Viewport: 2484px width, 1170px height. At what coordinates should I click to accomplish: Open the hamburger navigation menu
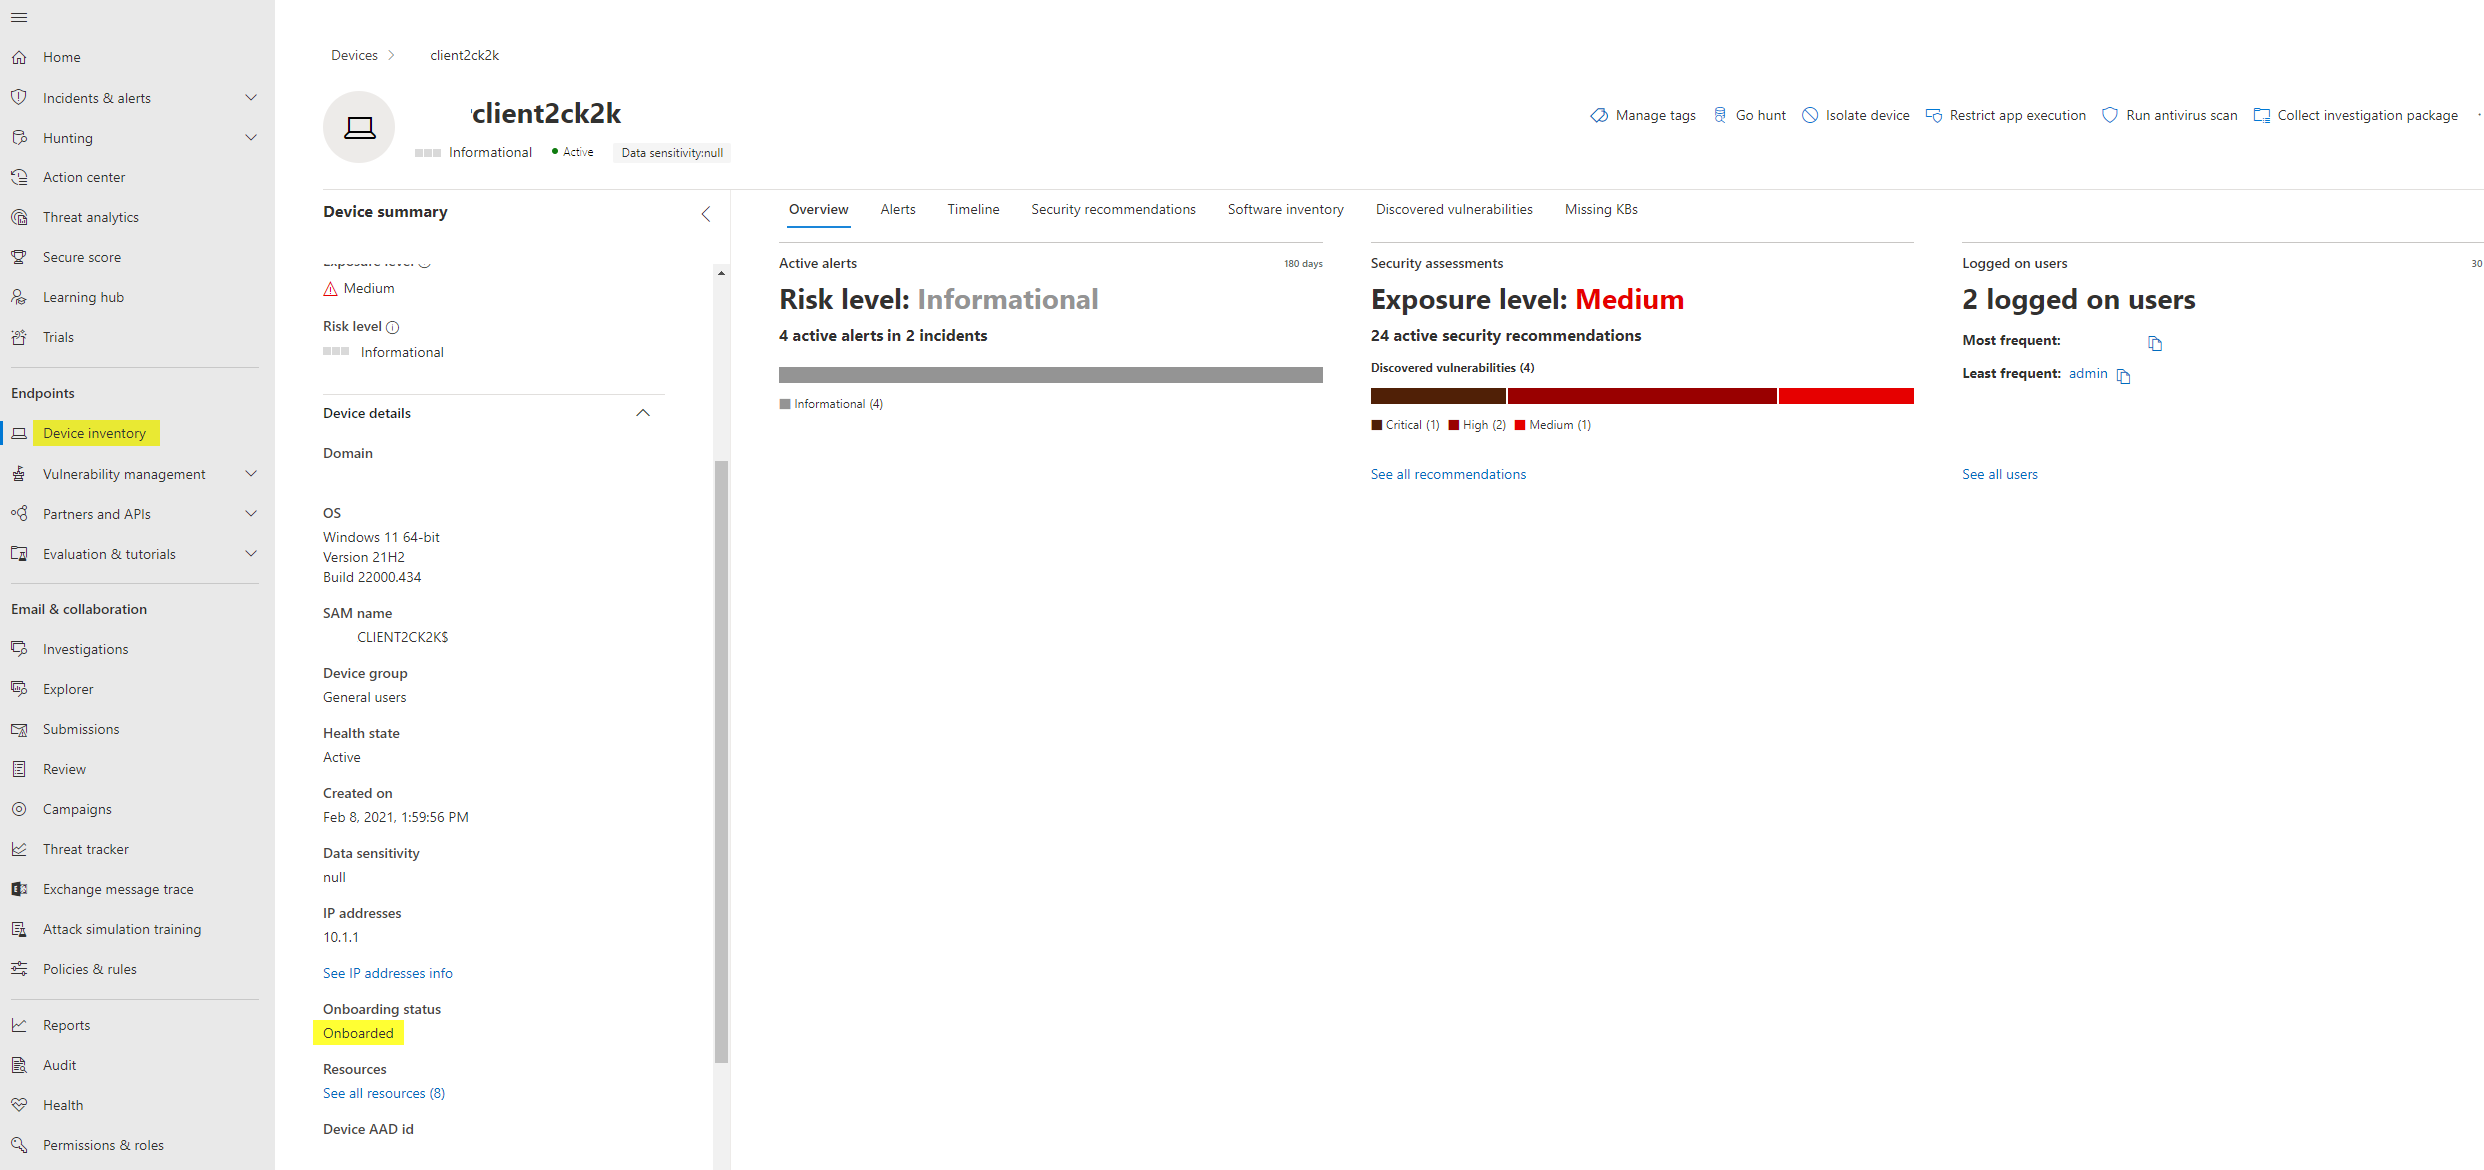[19, 17]
